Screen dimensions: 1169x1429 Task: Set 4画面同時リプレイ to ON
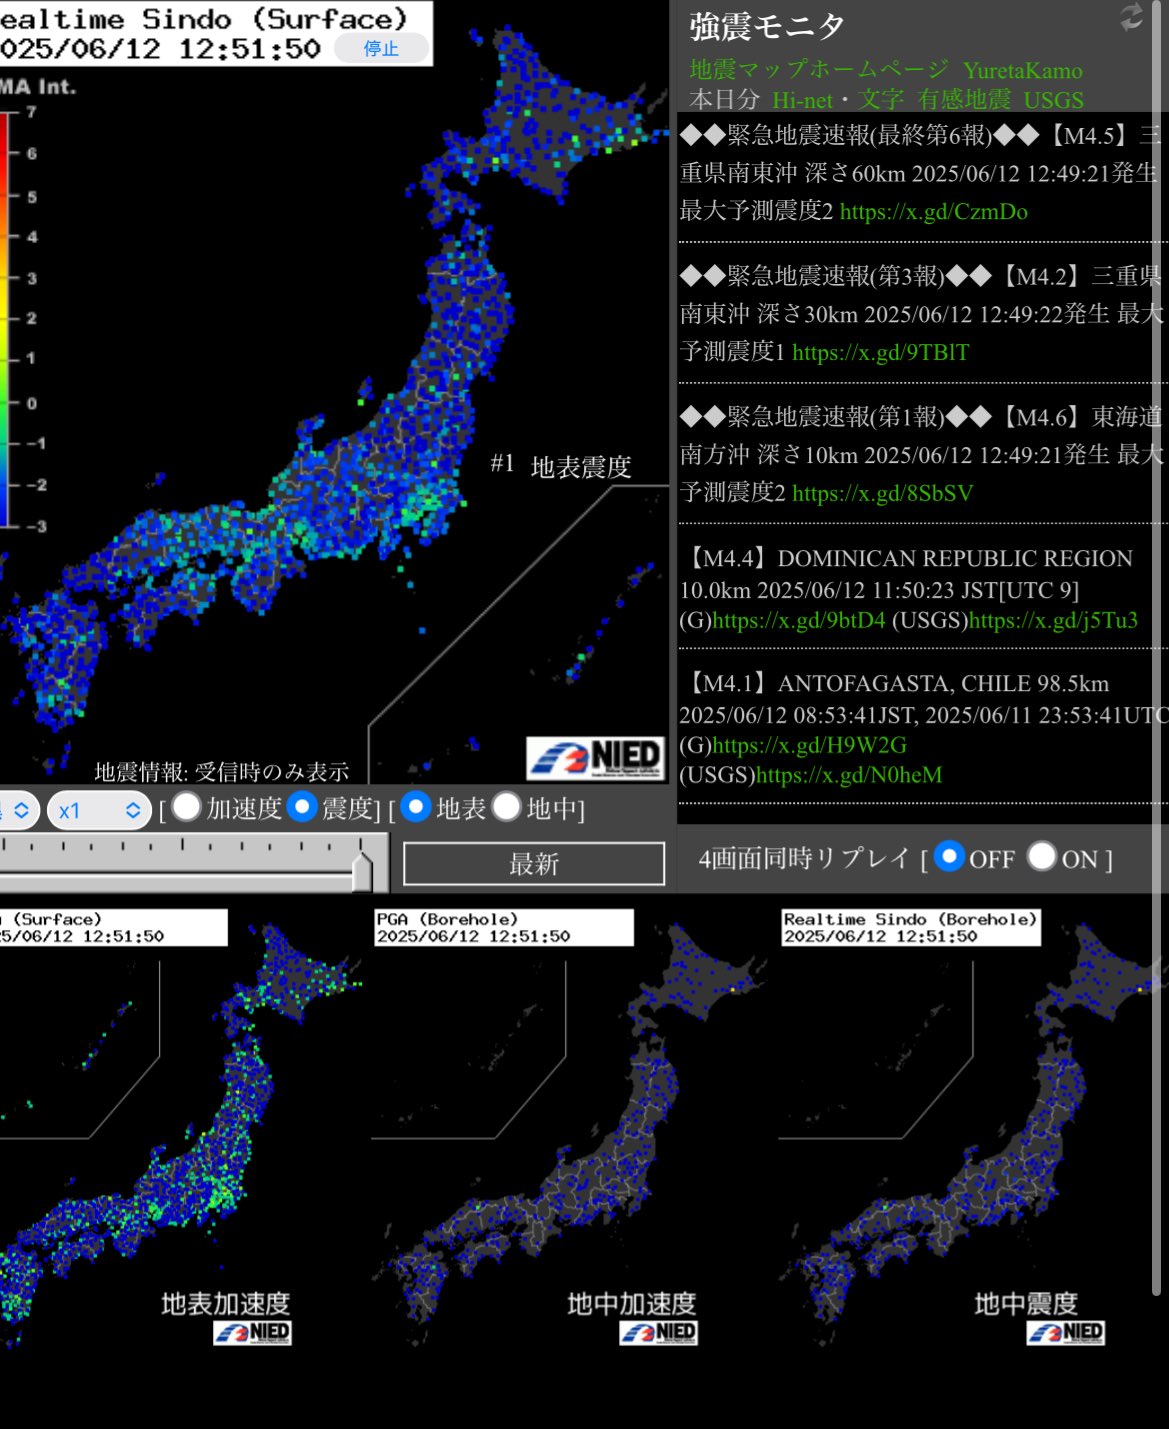click(x=1042, y=857)
